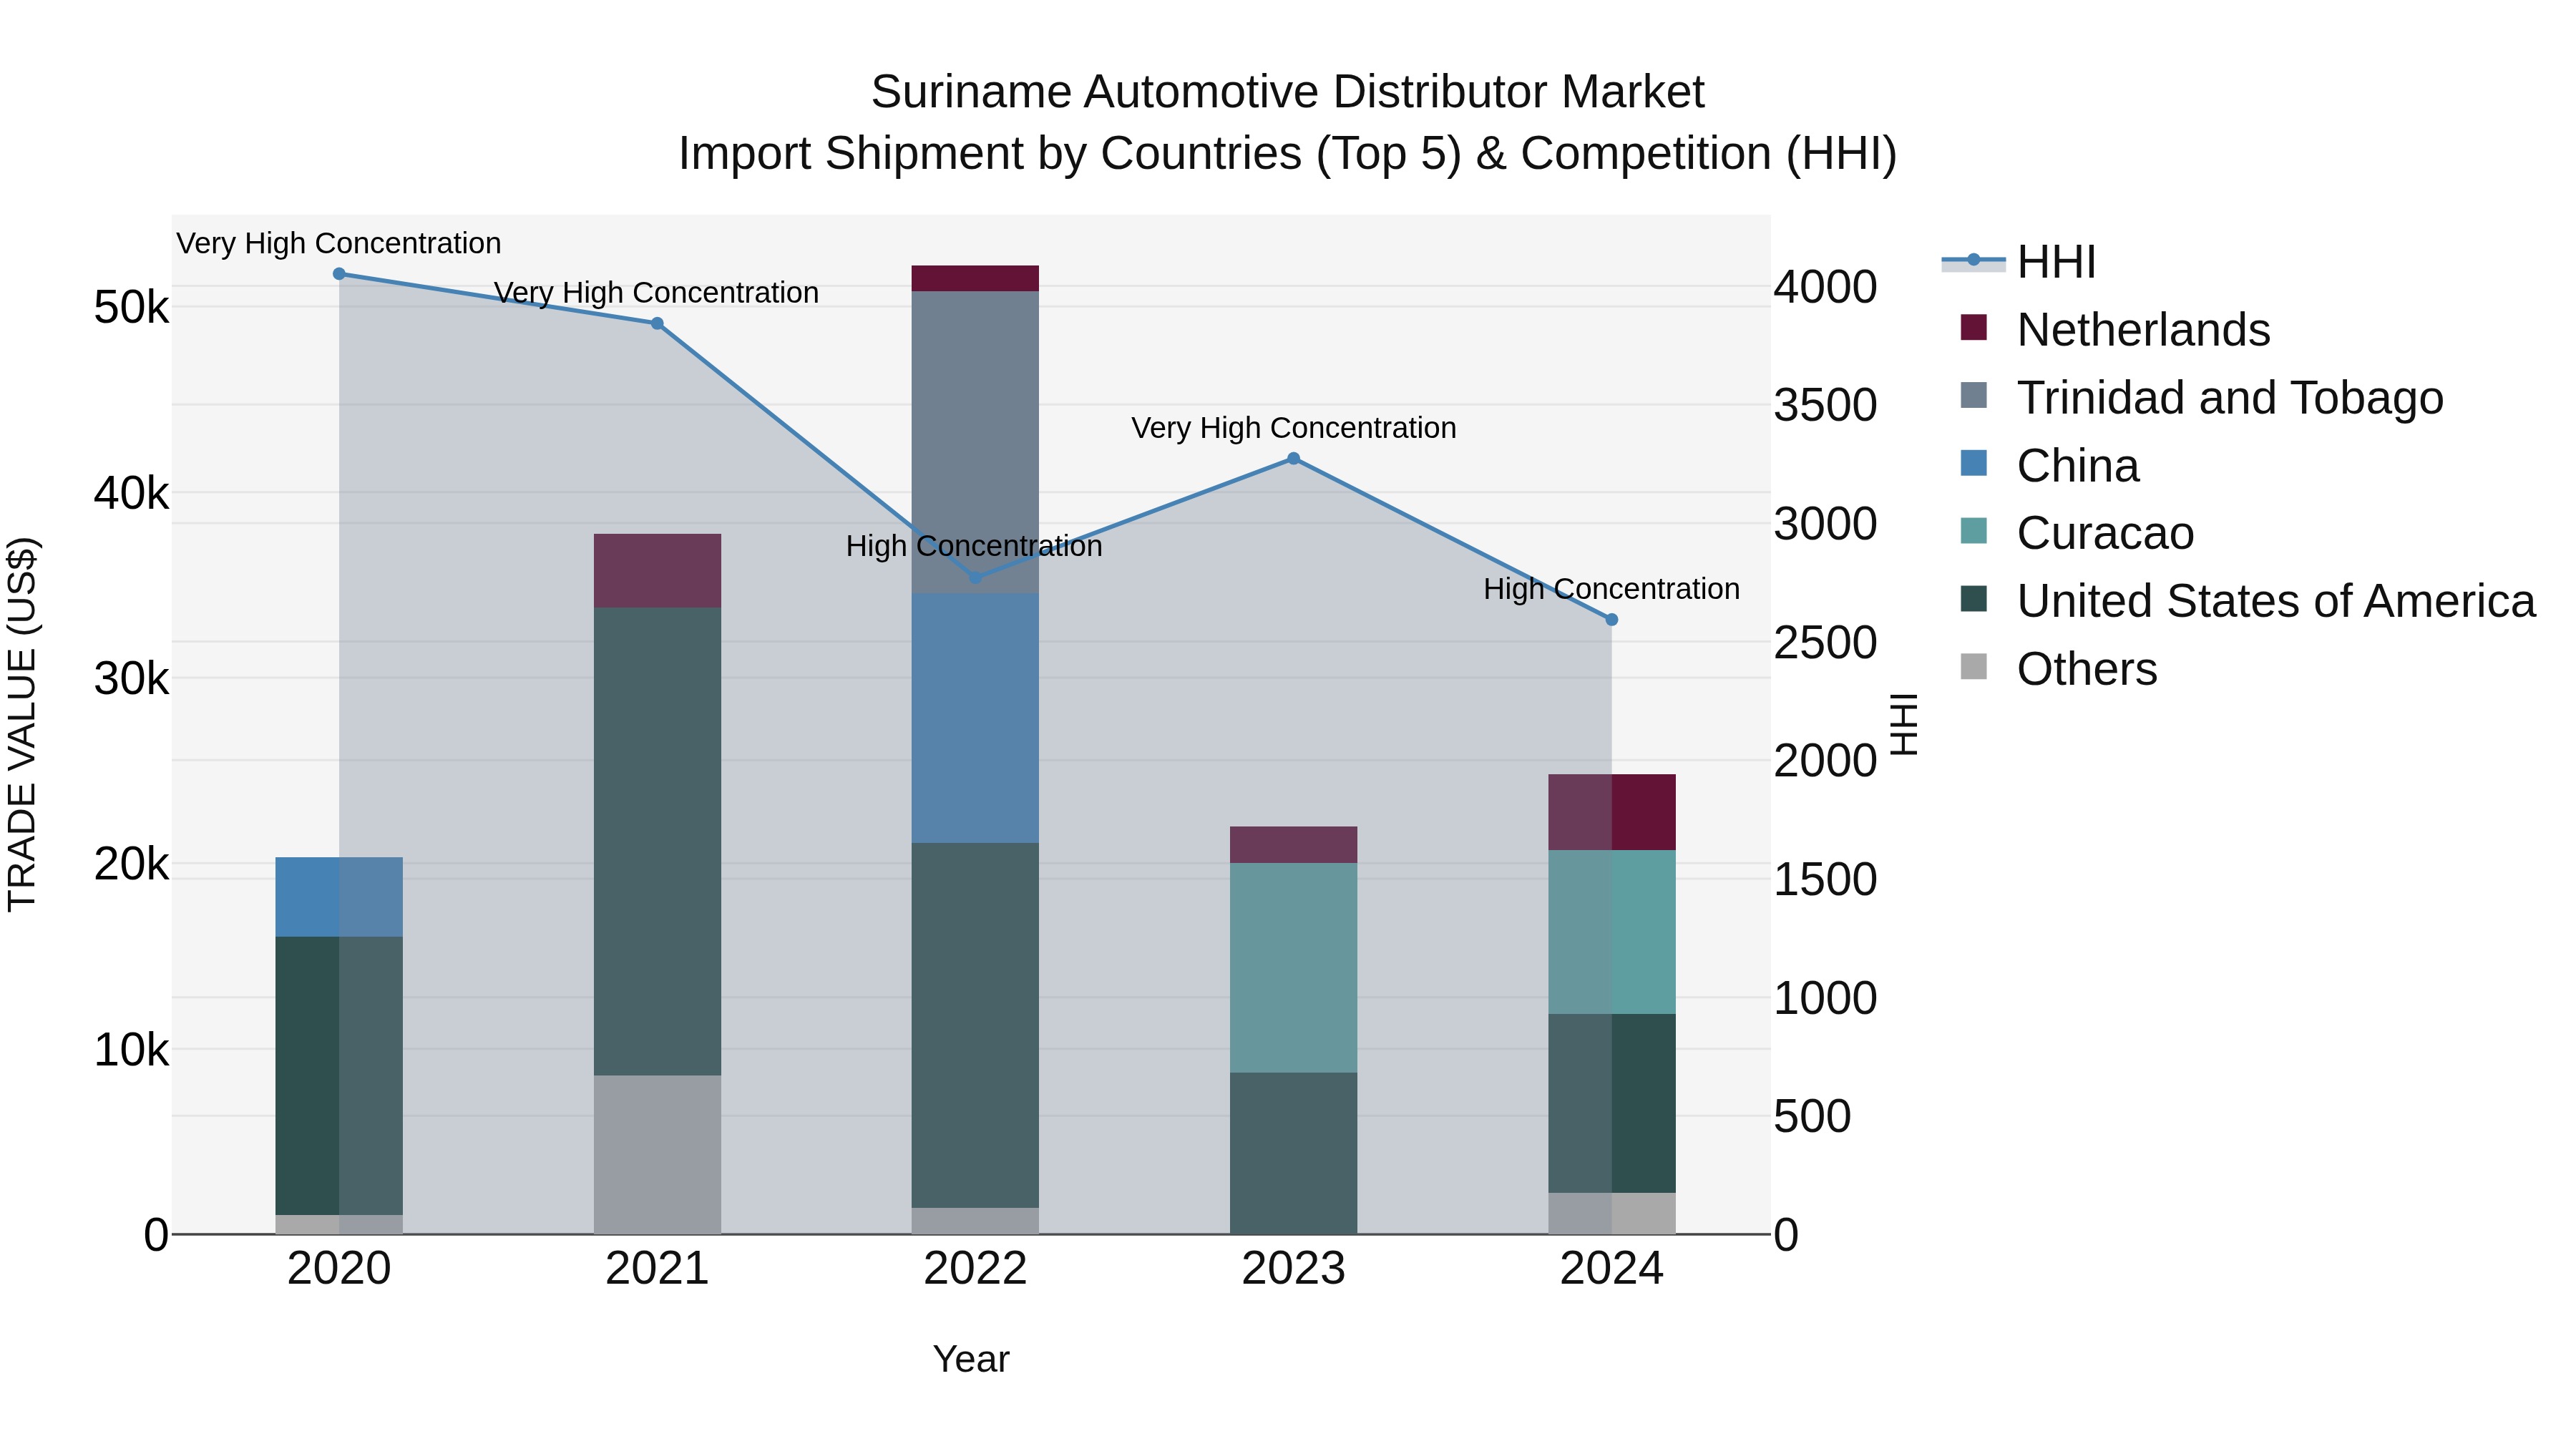The image size is (2576, 1449).
Task: Click the vertical HHI right axis title
Action: 1904,724
